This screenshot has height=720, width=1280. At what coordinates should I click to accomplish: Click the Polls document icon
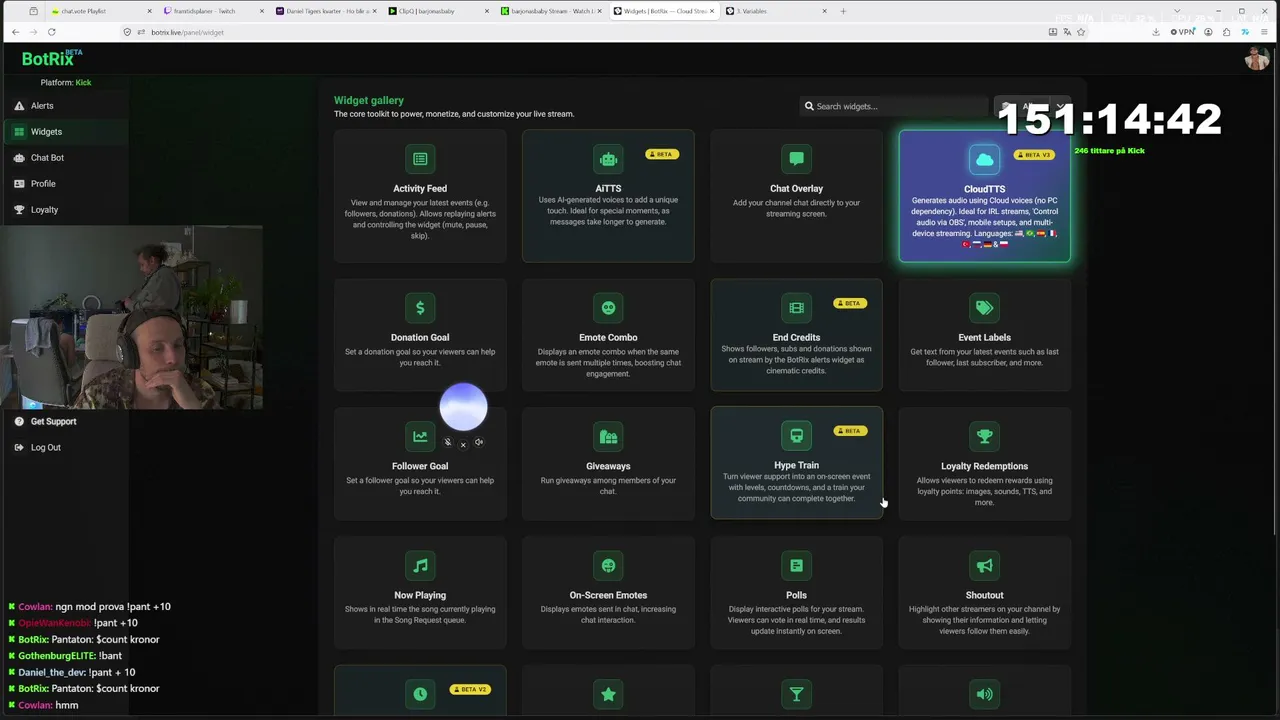(796, 566)
